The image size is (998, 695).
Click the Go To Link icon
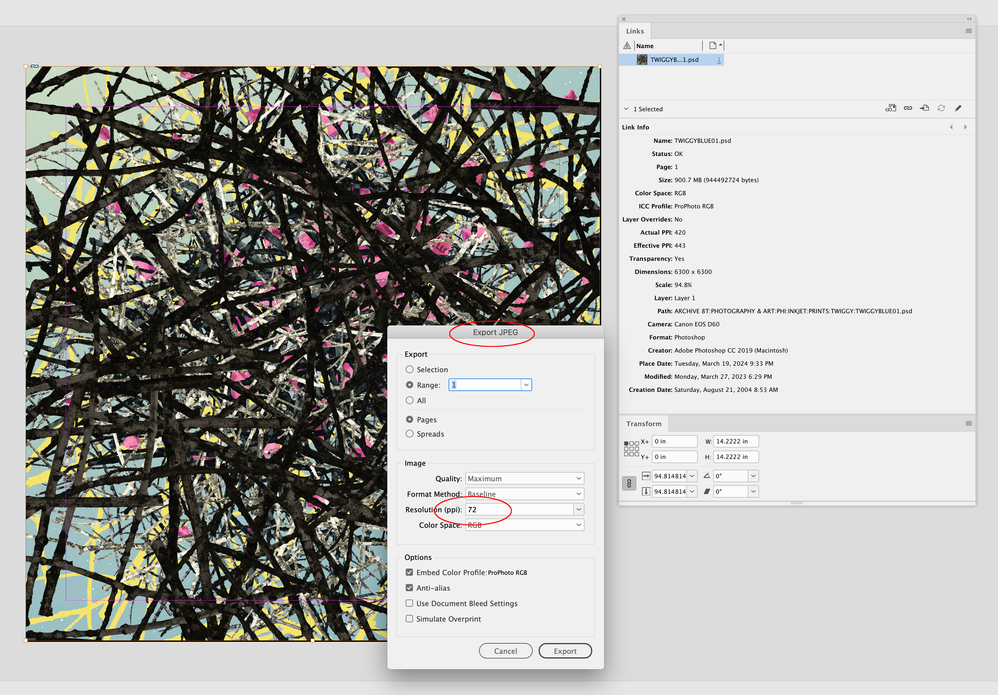pyautogui.click(x=924, y=108)
